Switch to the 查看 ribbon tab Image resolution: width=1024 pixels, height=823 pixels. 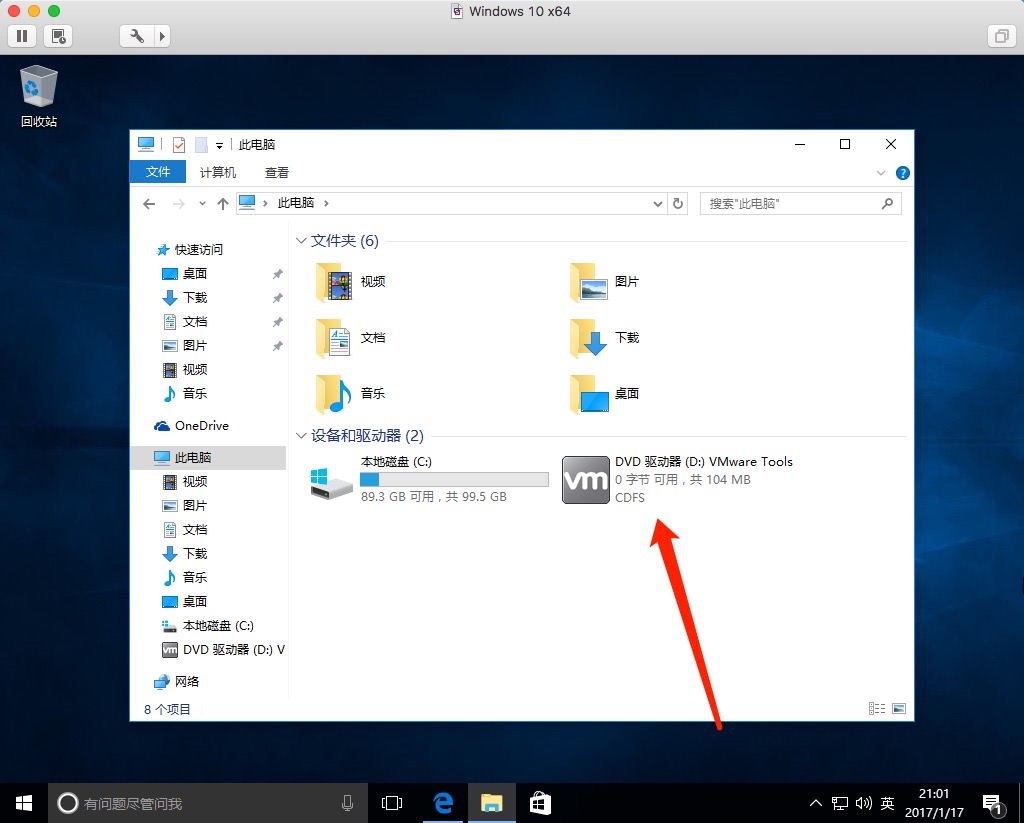[276, 172]
